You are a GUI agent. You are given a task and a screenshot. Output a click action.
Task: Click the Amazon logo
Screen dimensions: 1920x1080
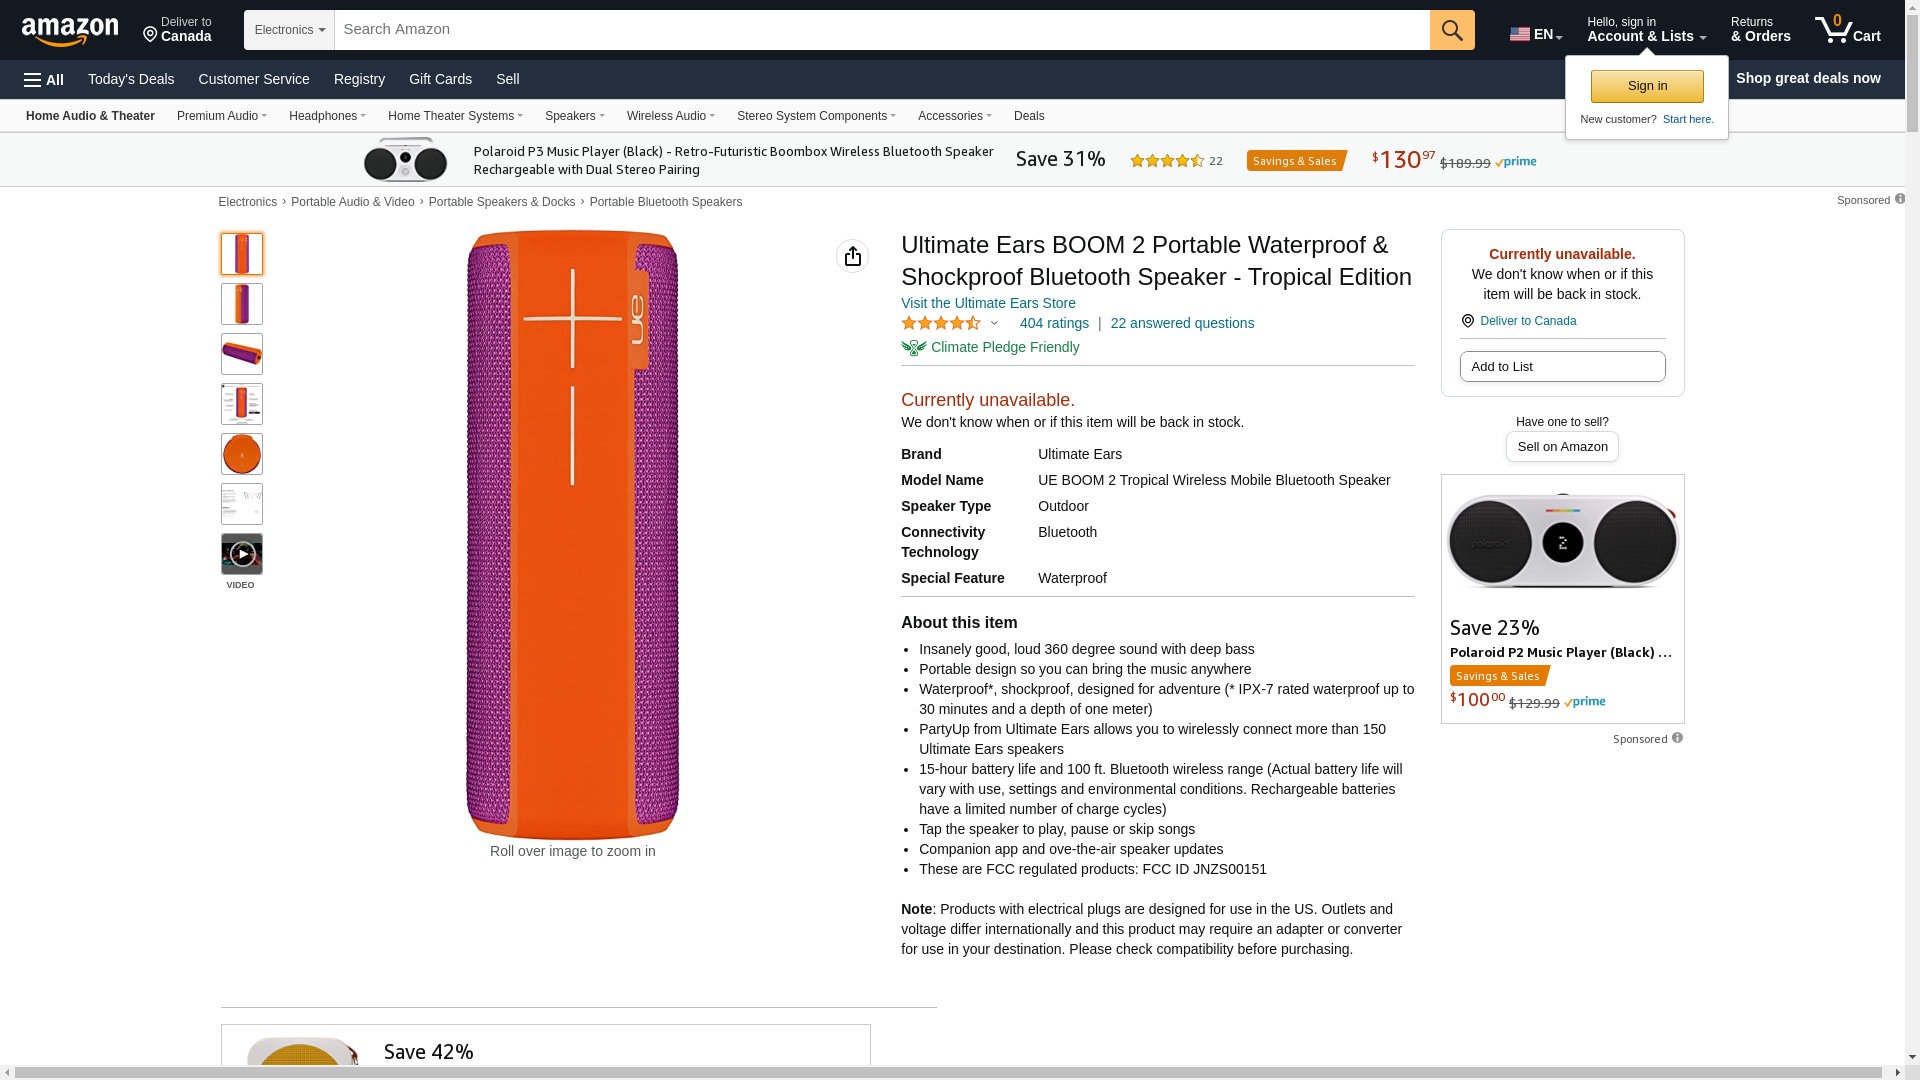[x=70, y=32]
